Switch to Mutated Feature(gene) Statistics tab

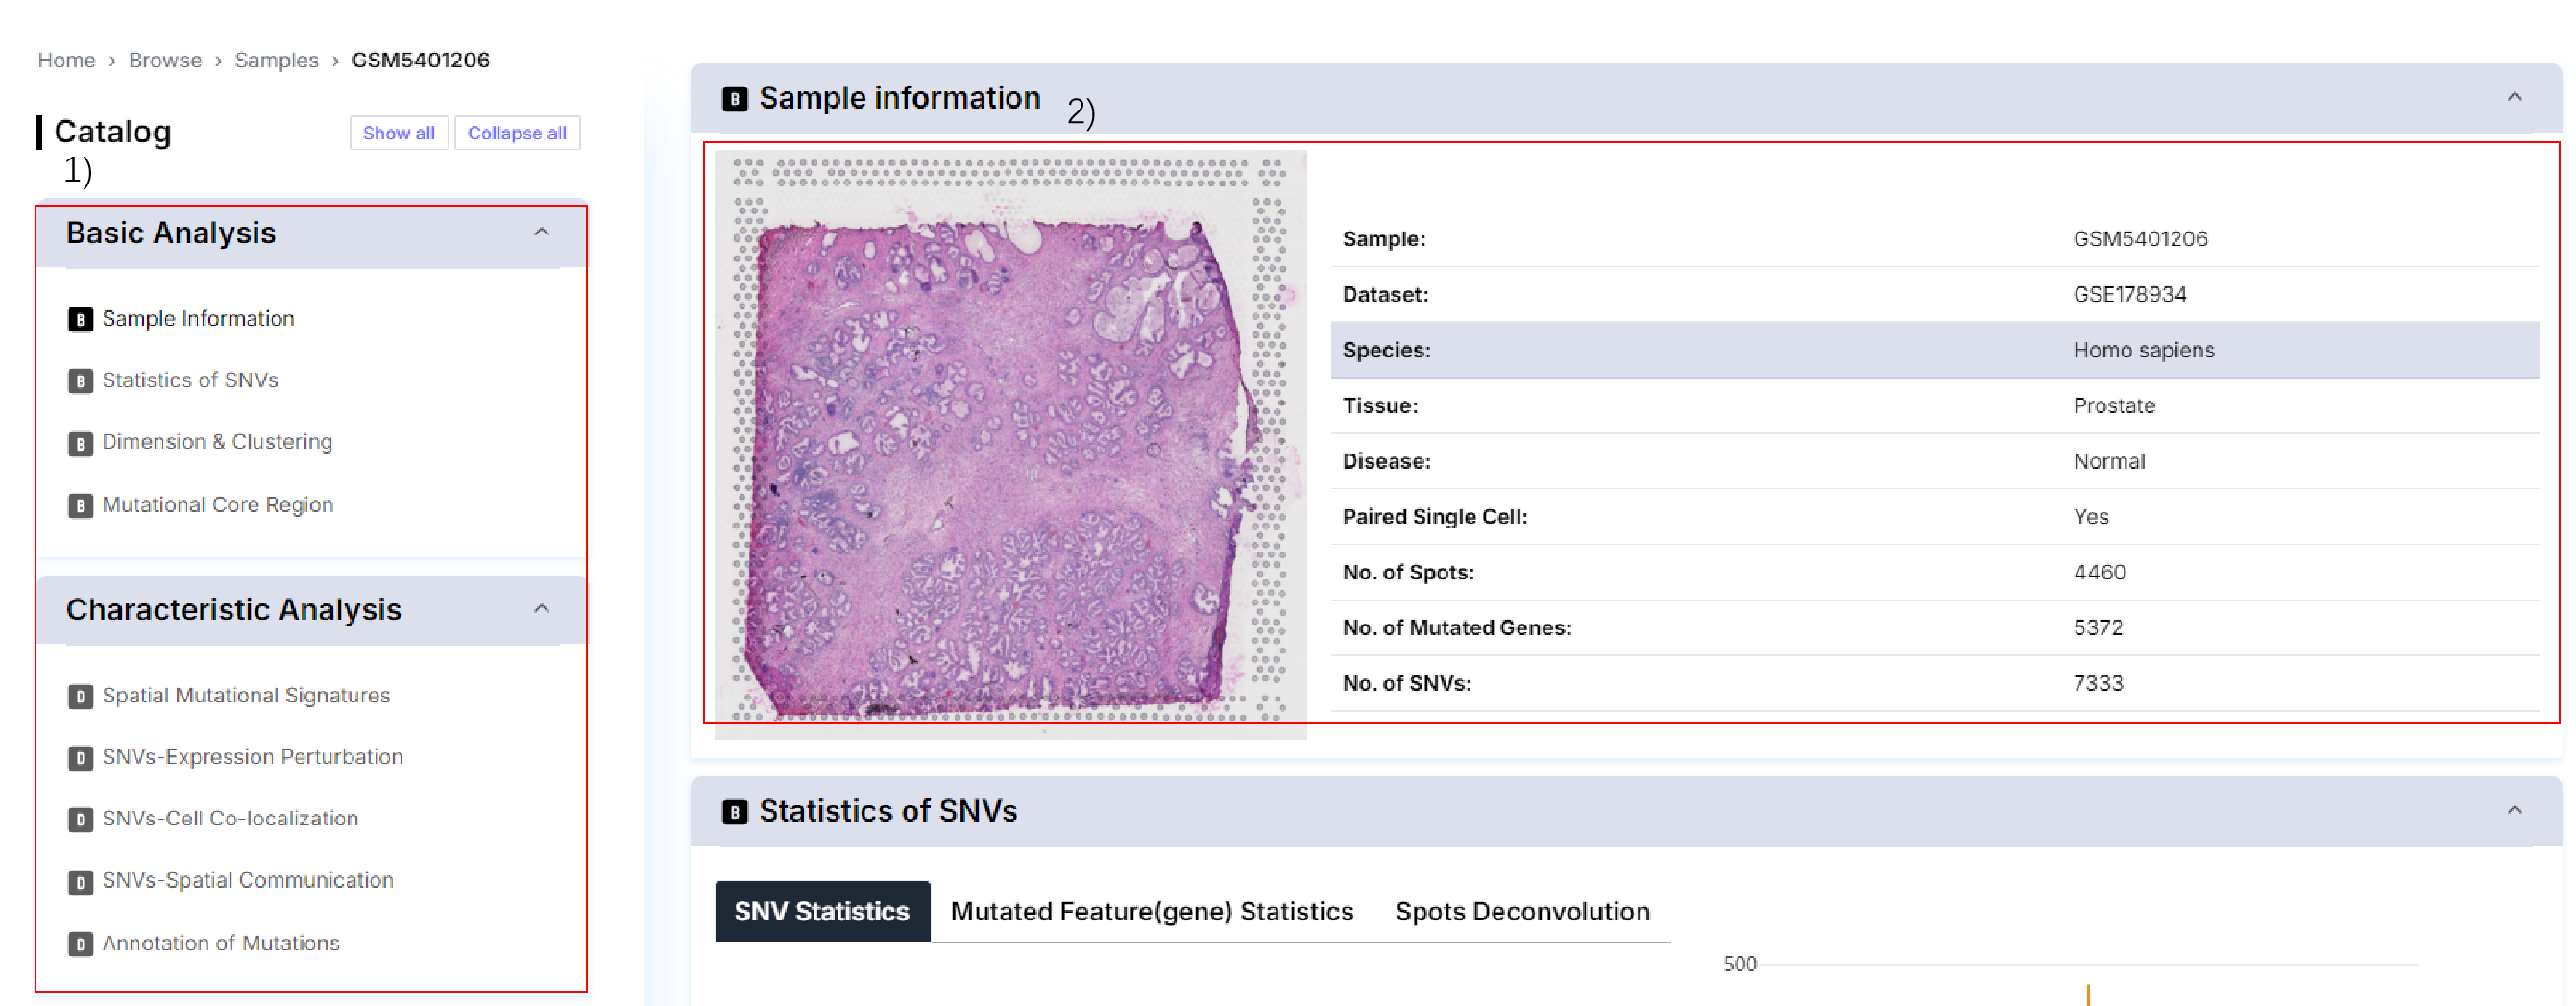pos(1151,911)
